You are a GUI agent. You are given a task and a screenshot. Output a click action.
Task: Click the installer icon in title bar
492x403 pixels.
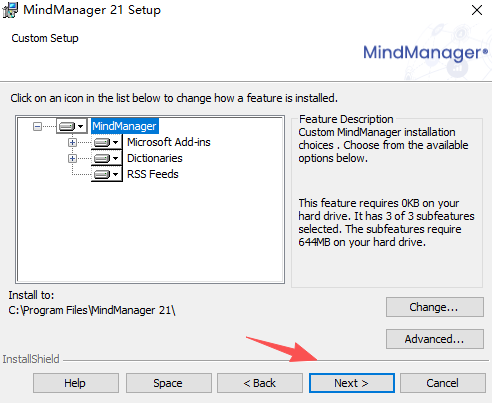point(10,10)
